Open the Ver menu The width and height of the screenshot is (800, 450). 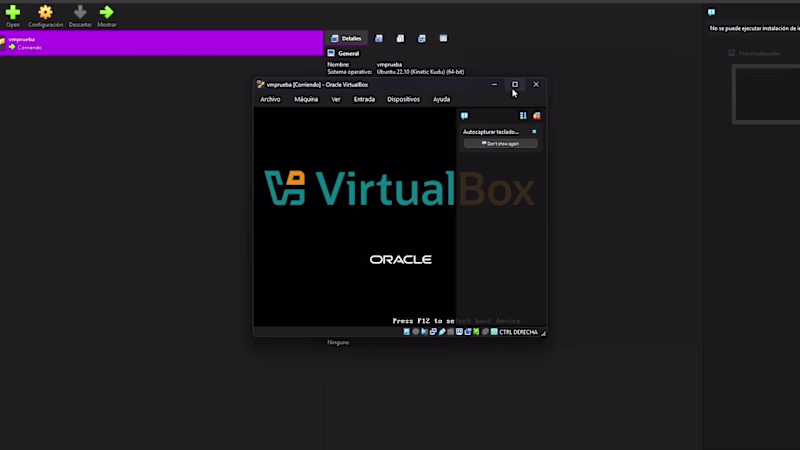tap(336, 99)
